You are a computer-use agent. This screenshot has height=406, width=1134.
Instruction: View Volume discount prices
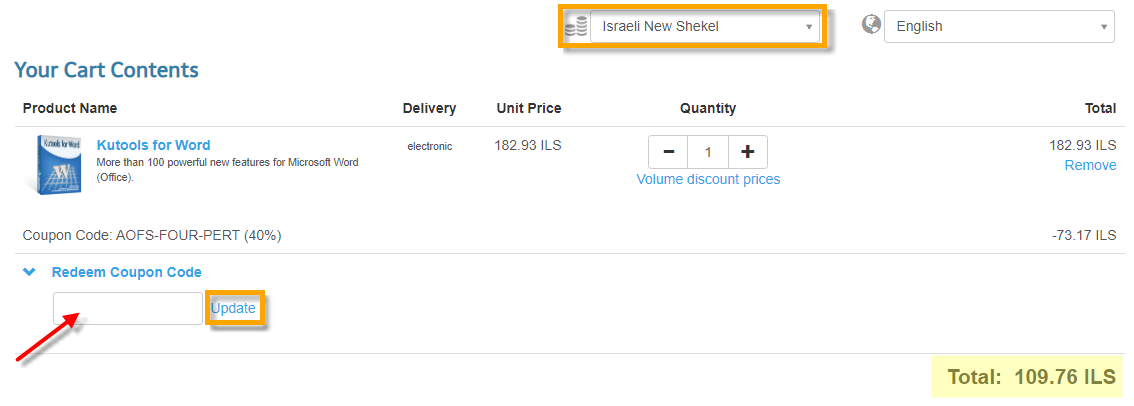point(708,179)
